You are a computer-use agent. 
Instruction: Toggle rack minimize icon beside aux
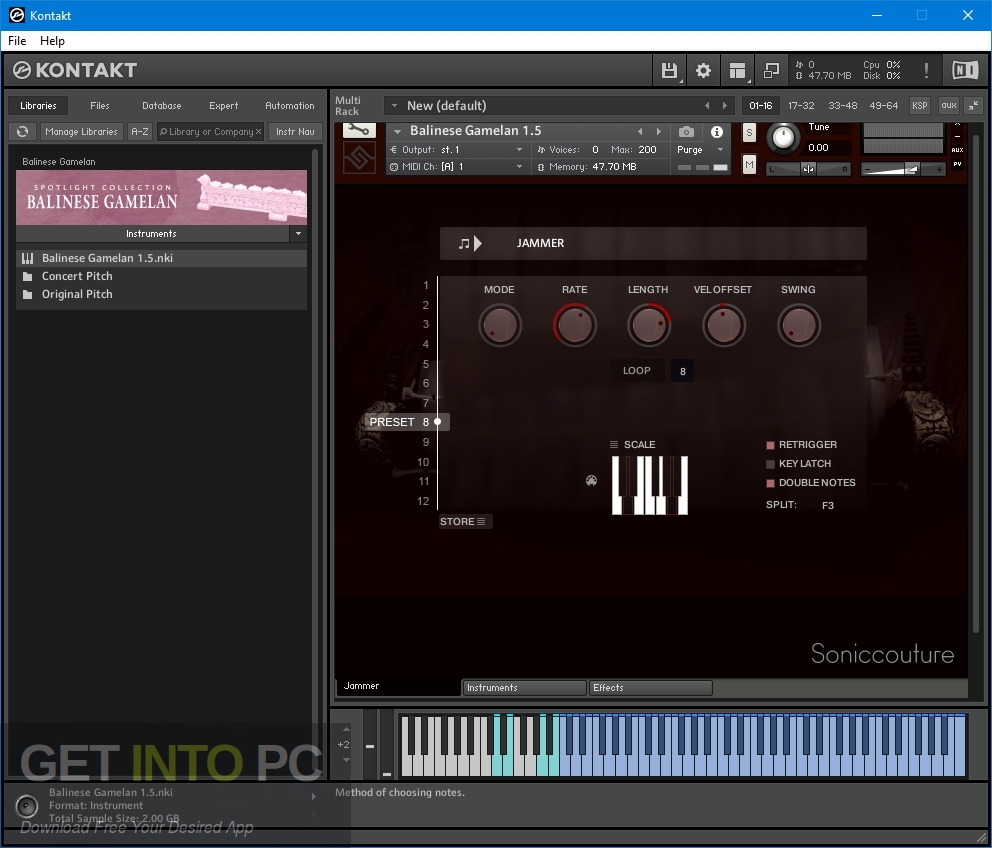click(973, 106)
